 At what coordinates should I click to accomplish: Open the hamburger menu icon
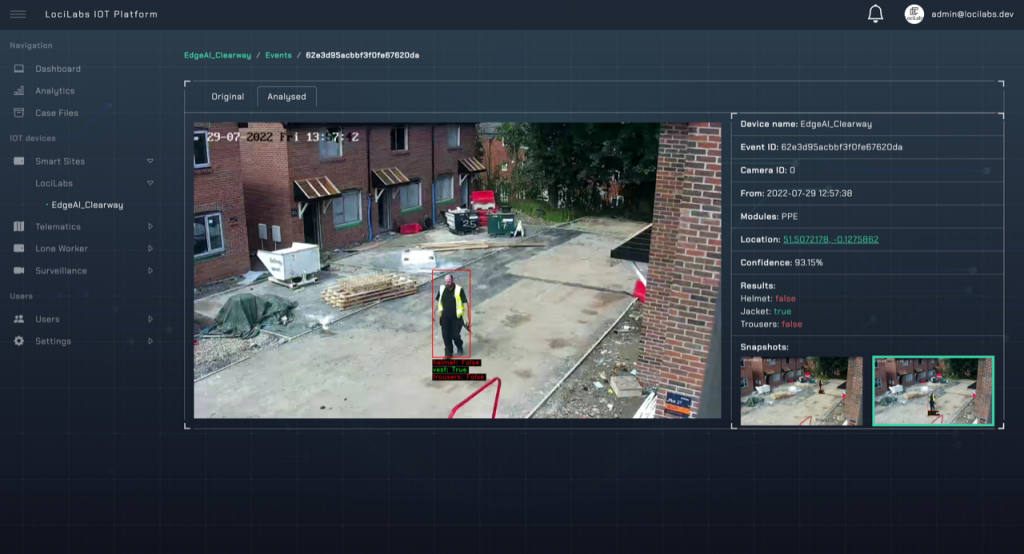click(18, 14)
